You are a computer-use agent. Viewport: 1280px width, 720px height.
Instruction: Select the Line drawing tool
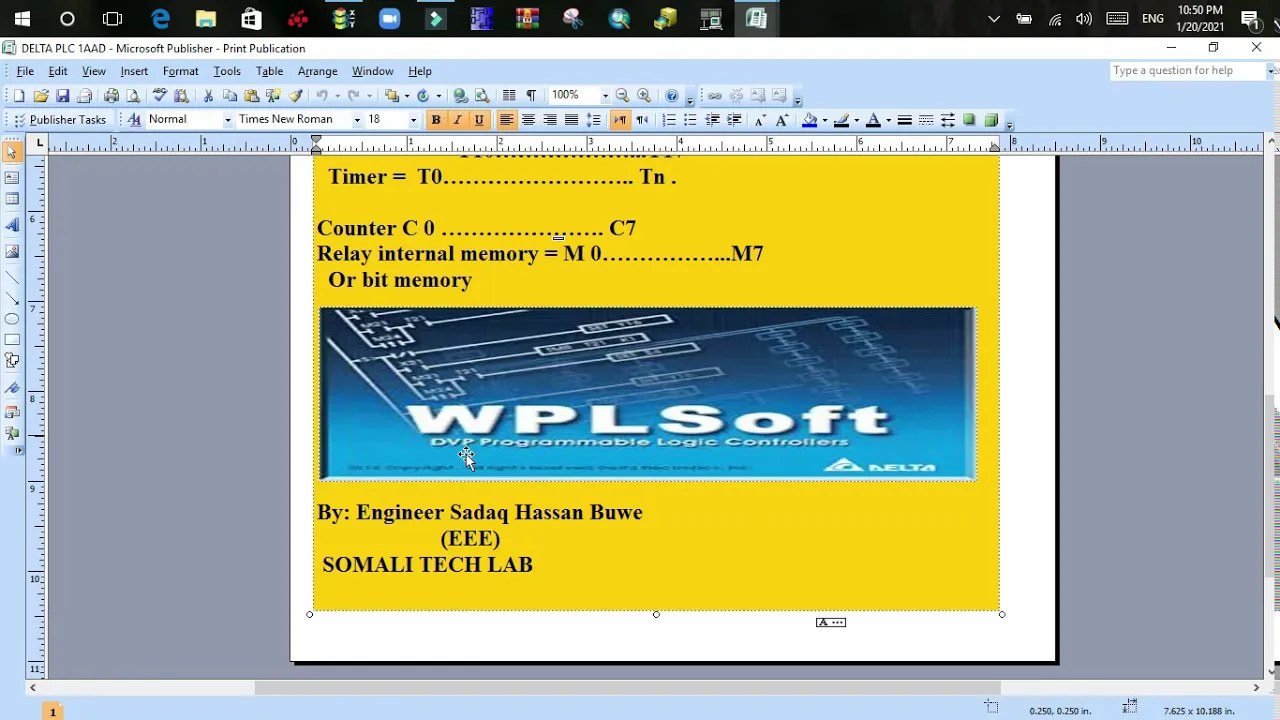pyautogui.click(x=12, y=276)
